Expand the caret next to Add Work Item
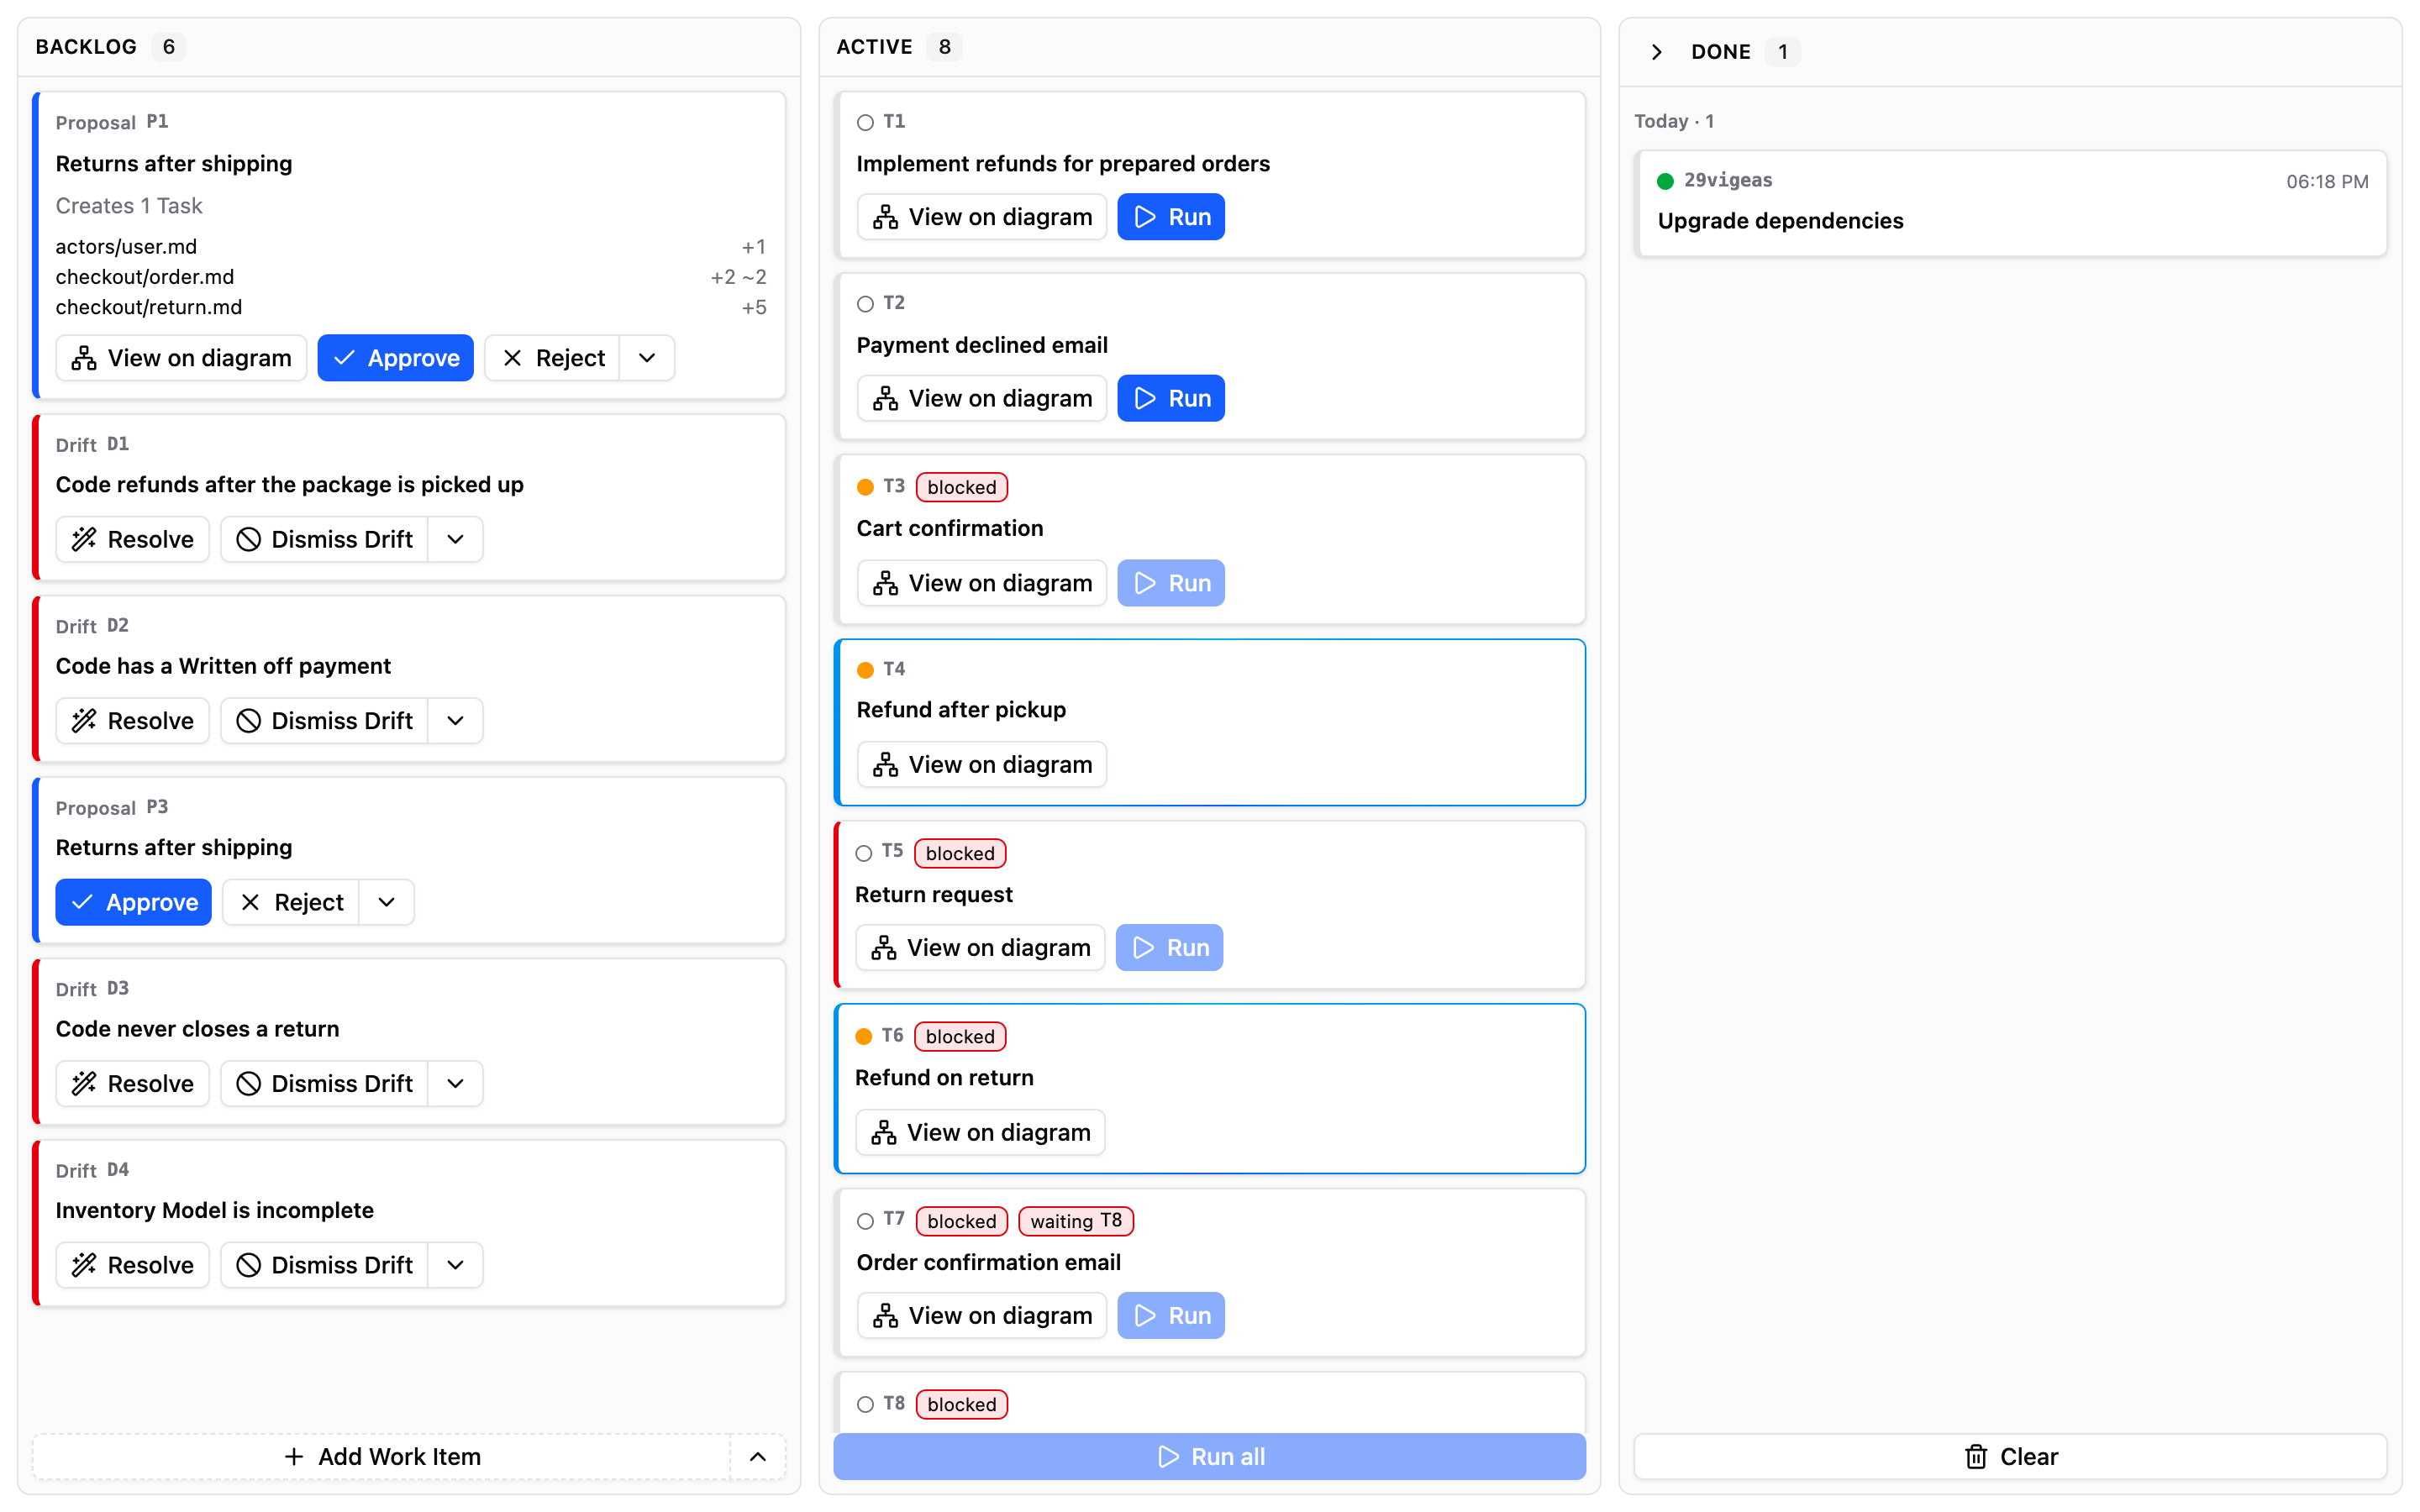2420x1512 pixels. pyautogui.click(x=758, y=1456)
